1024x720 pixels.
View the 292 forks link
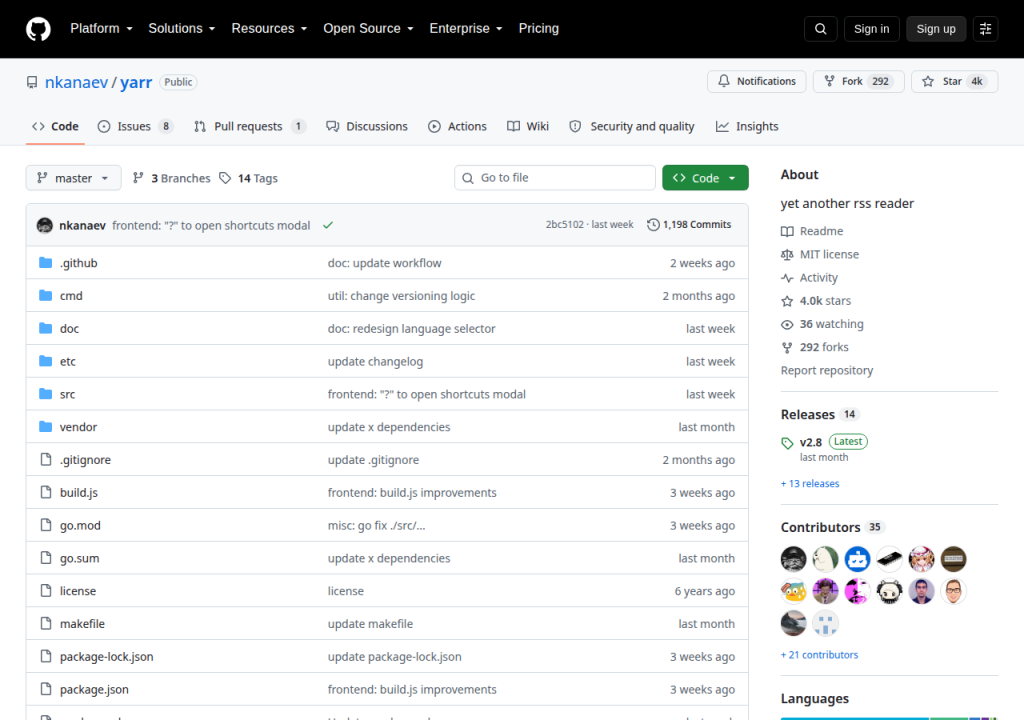[815, 347]
